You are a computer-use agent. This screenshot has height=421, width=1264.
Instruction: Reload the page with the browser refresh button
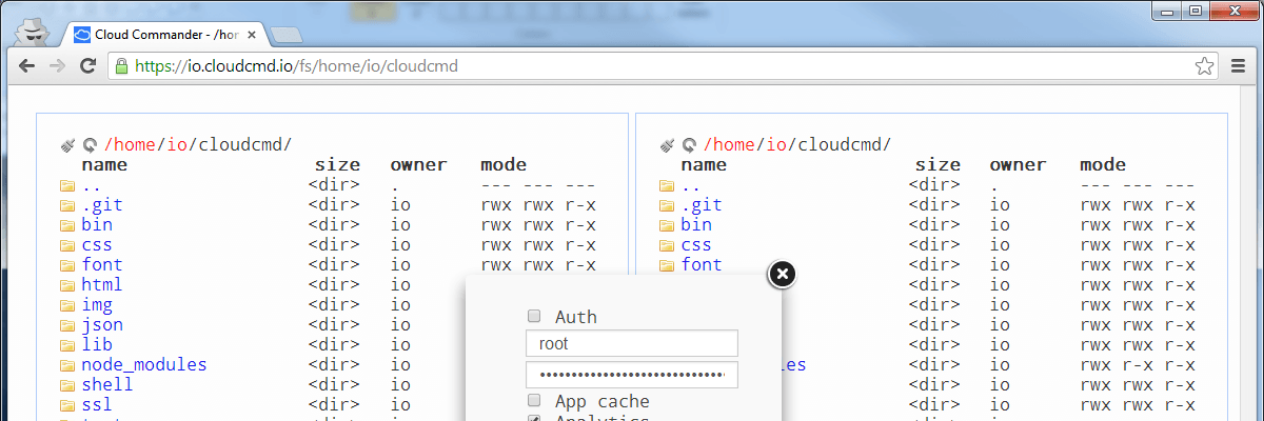coord(88,66)
